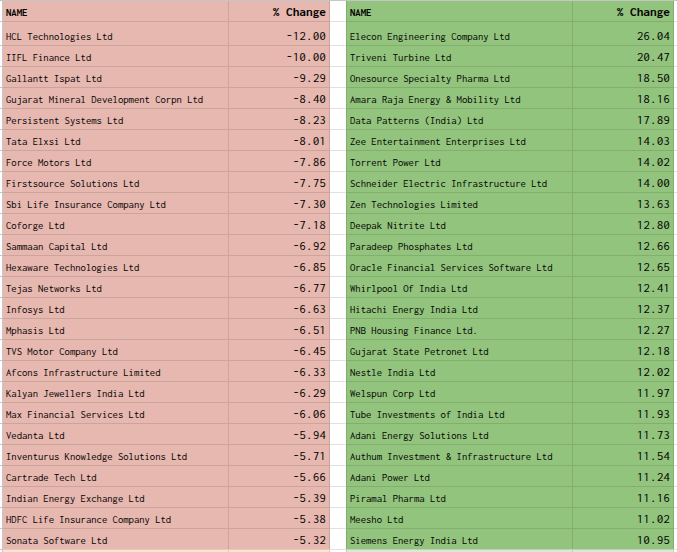Select Inventurus Knowledge Solutions Ltd cell
This screenshot has width=677, height=552.
coord(115,457)
